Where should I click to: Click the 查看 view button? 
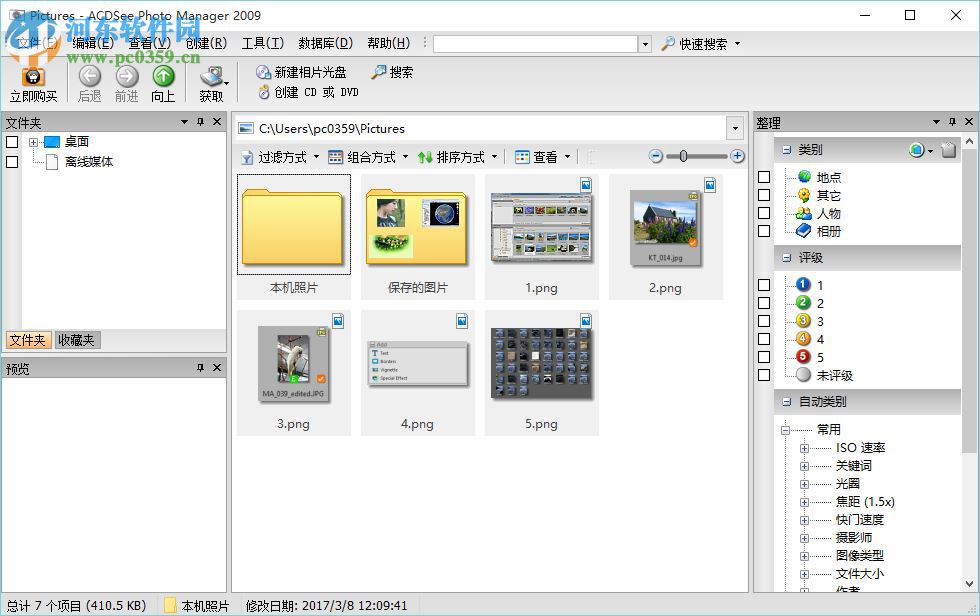540,156
